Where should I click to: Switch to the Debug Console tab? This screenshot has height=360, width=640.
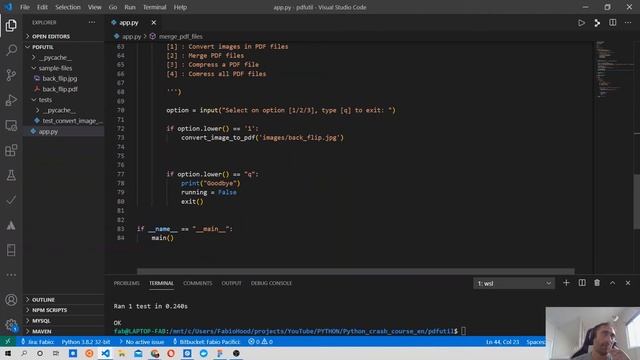(271, 283)
